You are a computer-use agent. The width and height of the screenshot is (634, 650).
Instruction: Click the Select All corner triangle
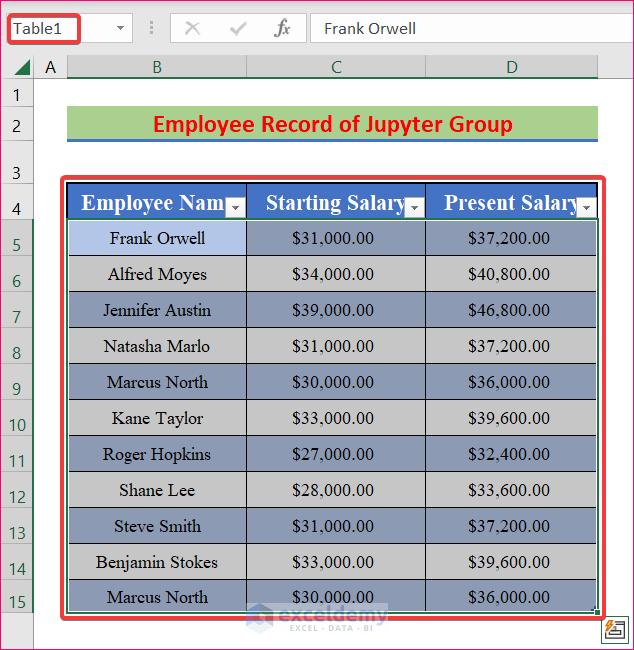click(22, 67)
